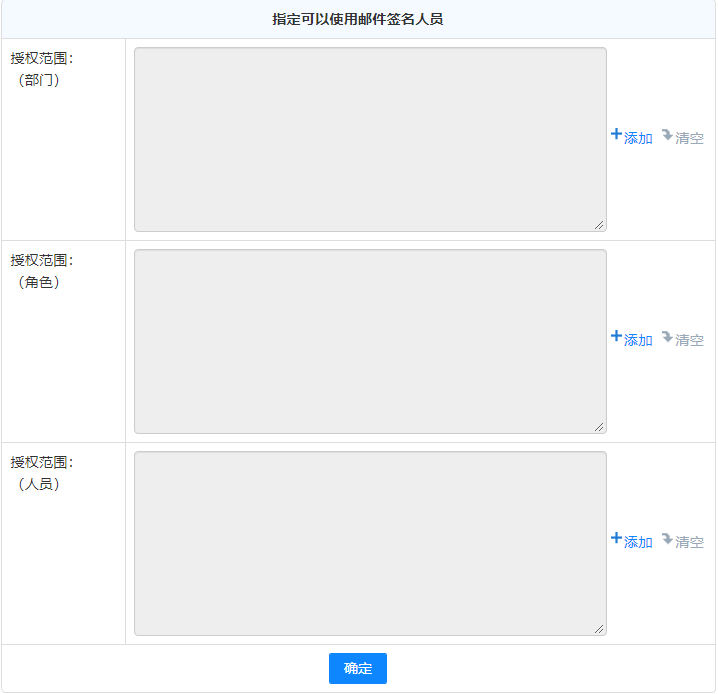
Task: Click the clear arrow icon in personnel row
Action: [667, 539]
